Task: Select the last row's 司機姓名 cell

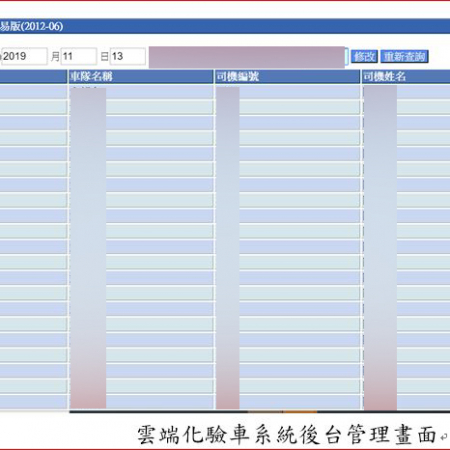Action: pos(406,402)
